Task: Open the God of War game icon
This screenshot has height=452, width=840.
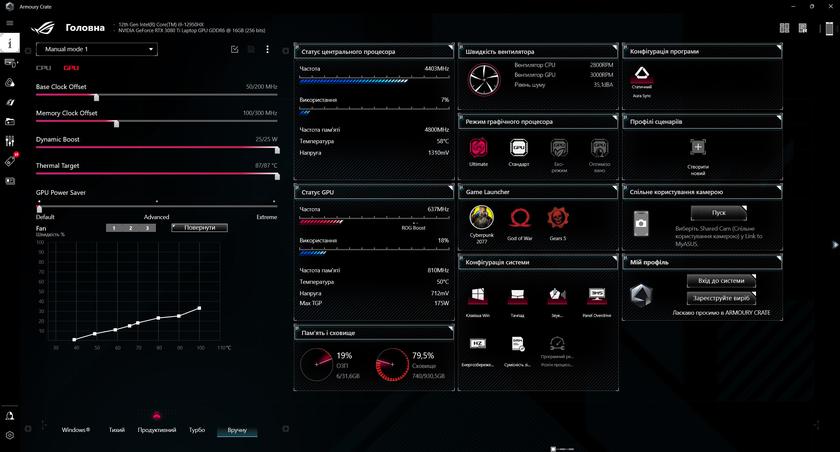Action: pyautogui.click(x=518, y=217)
